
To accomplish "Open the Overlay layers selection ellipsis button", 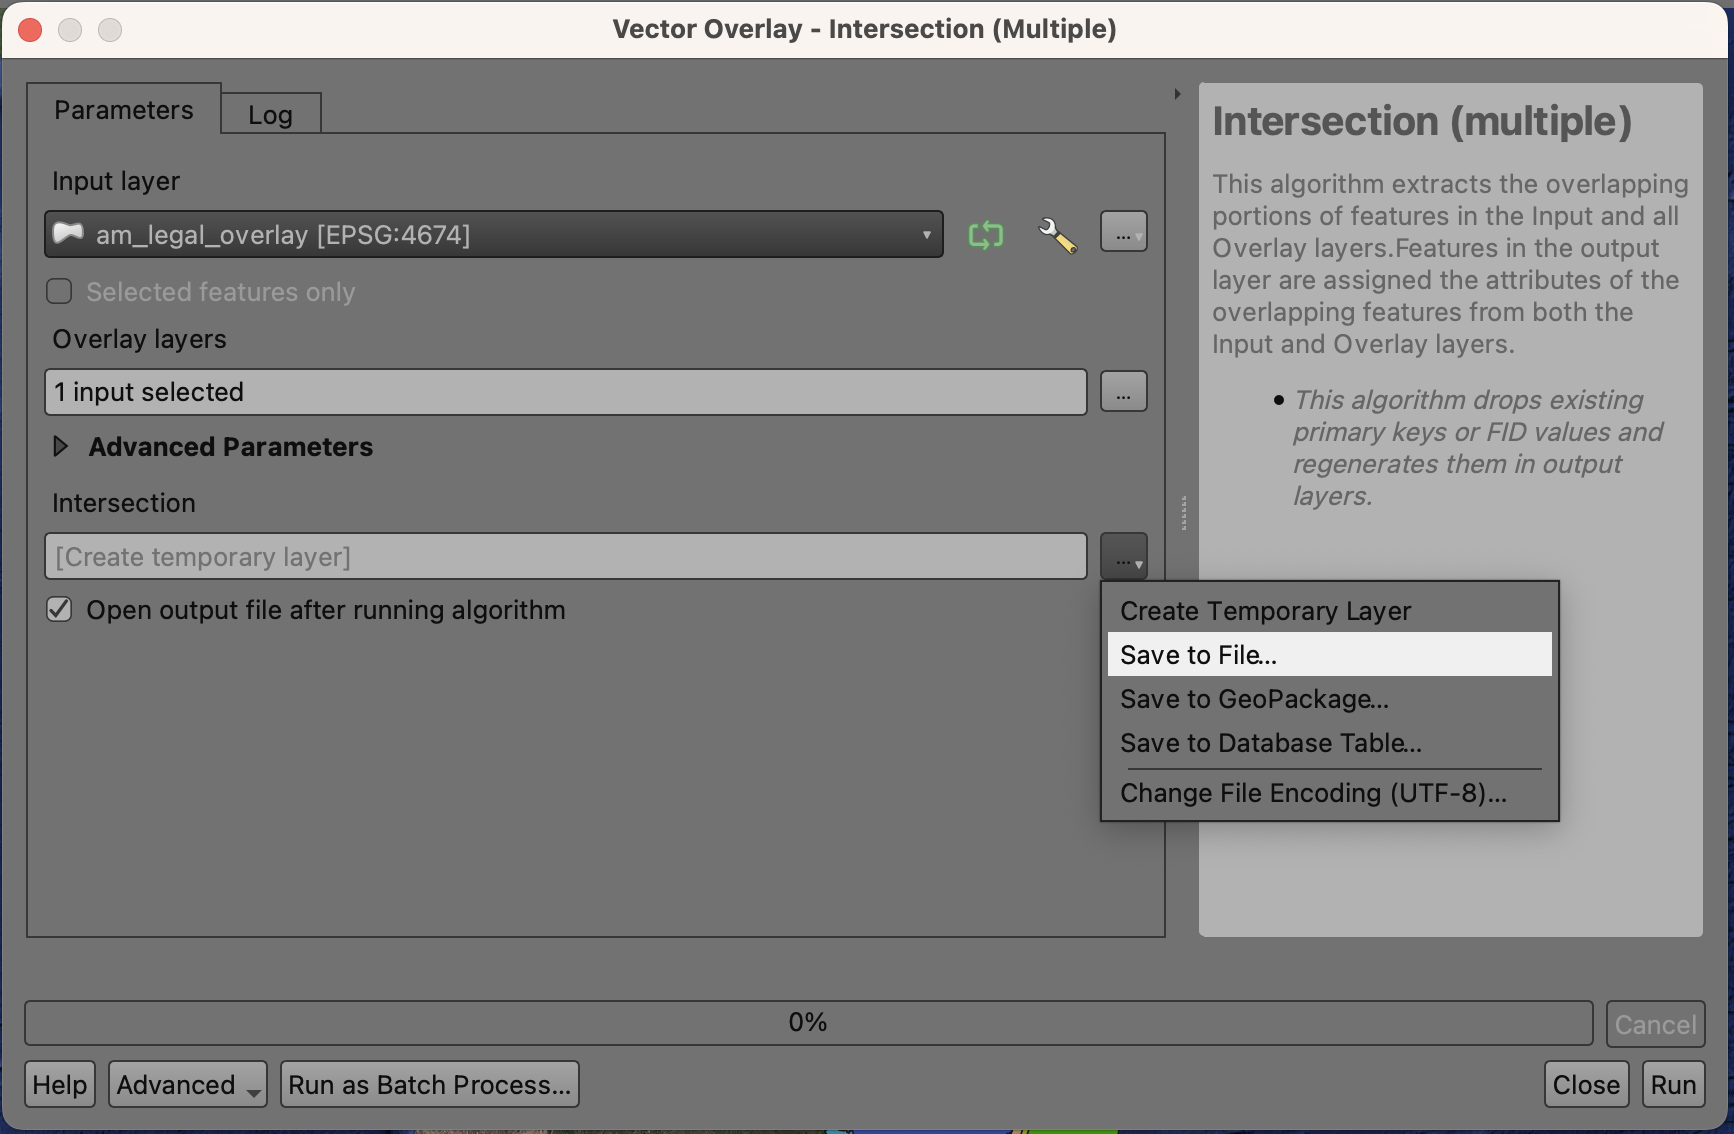I will 1123,392.
